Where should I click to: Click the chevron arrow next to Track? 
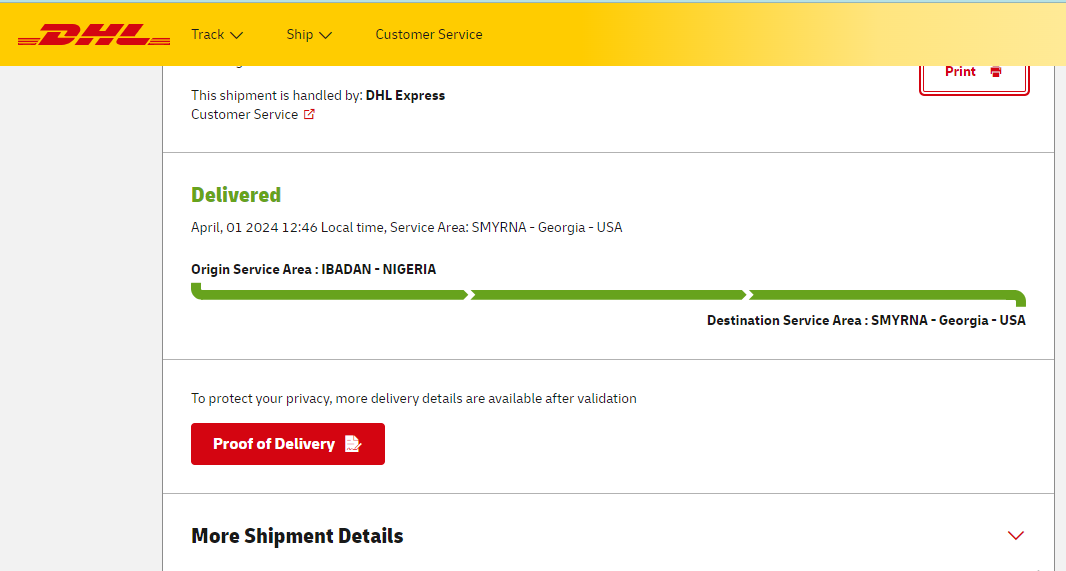coord(237,35)
